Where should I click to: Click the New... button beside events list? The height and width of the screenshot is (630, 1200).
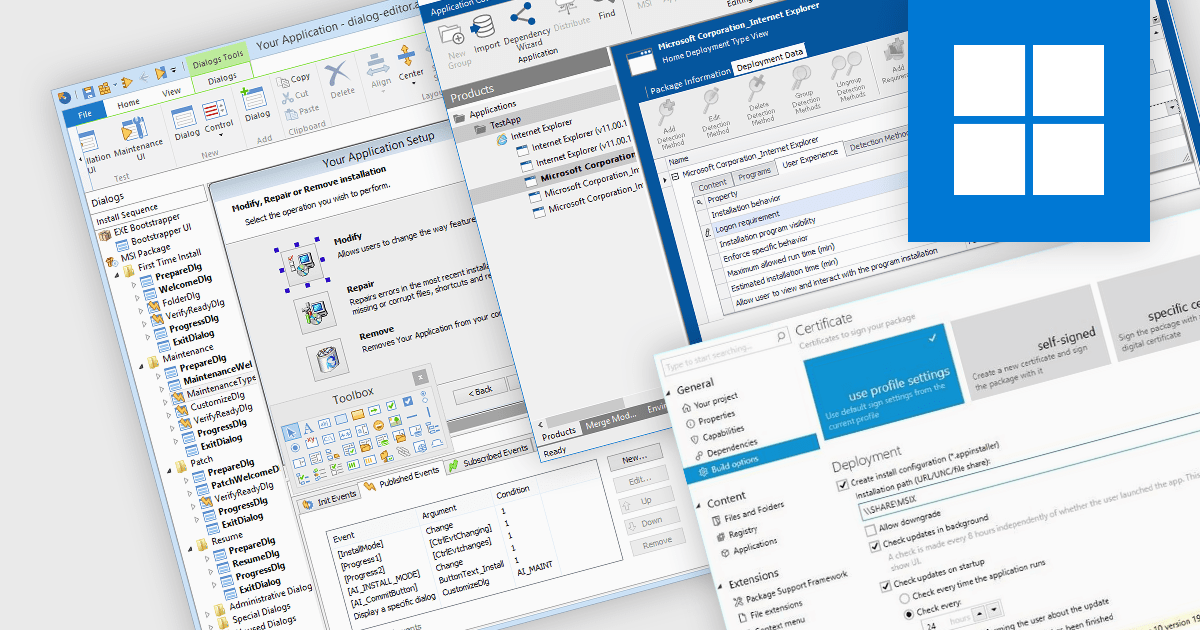[634, 457]
